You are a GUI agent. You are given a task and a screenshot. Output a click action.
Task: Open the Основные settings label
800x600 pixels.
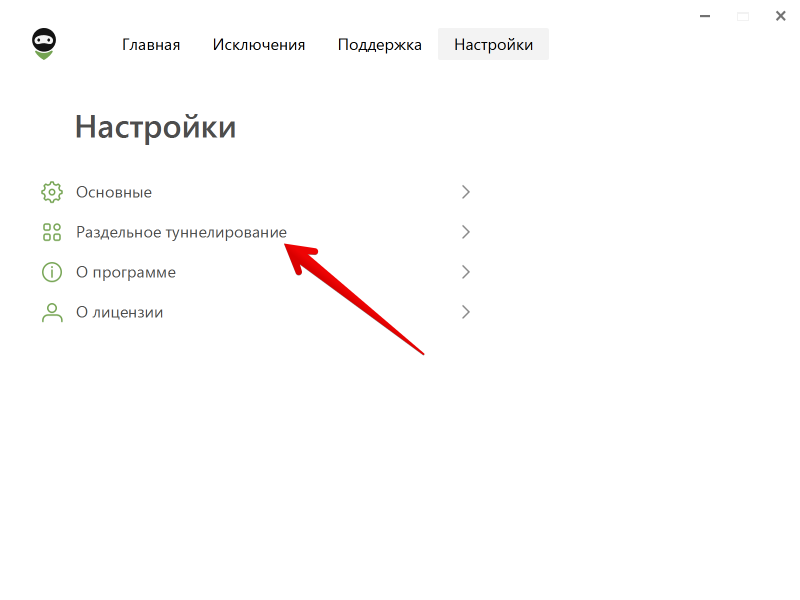(x=114, y=192)
